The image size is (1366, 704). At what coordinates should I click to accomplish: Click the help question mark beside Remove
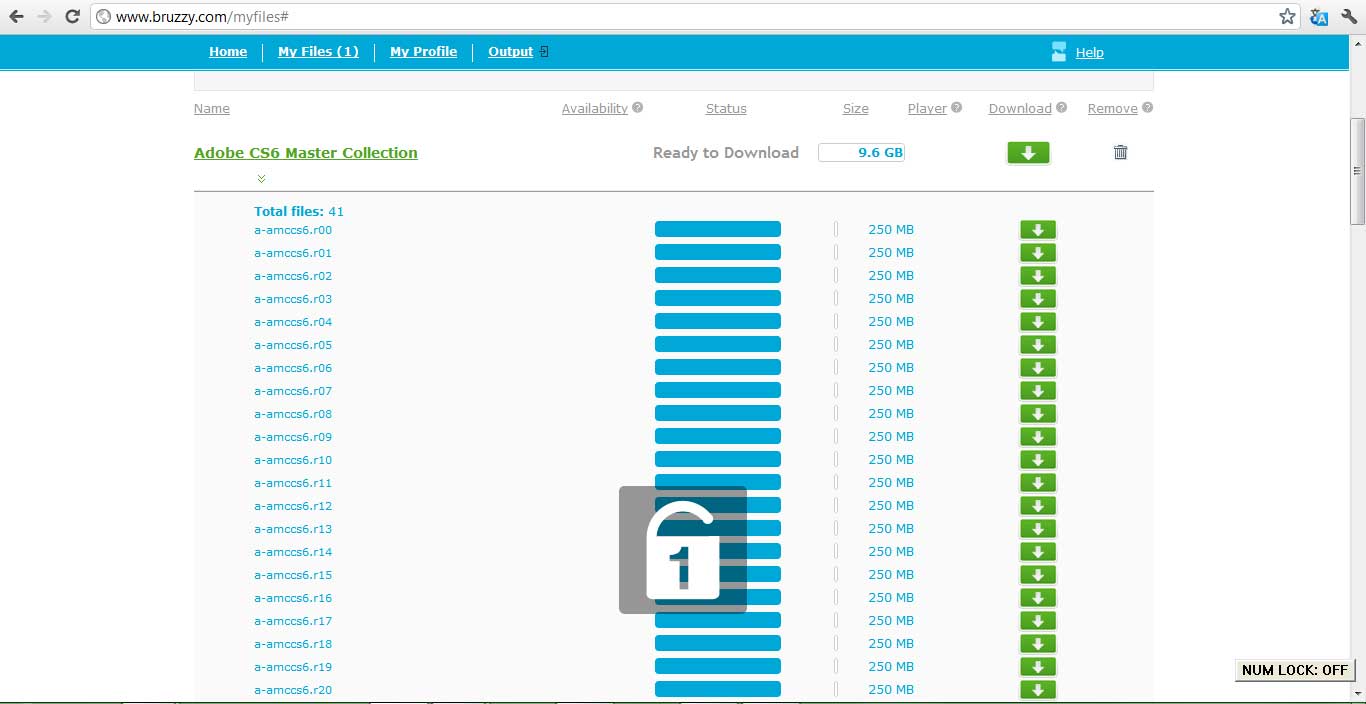[x=1148, y=108]
